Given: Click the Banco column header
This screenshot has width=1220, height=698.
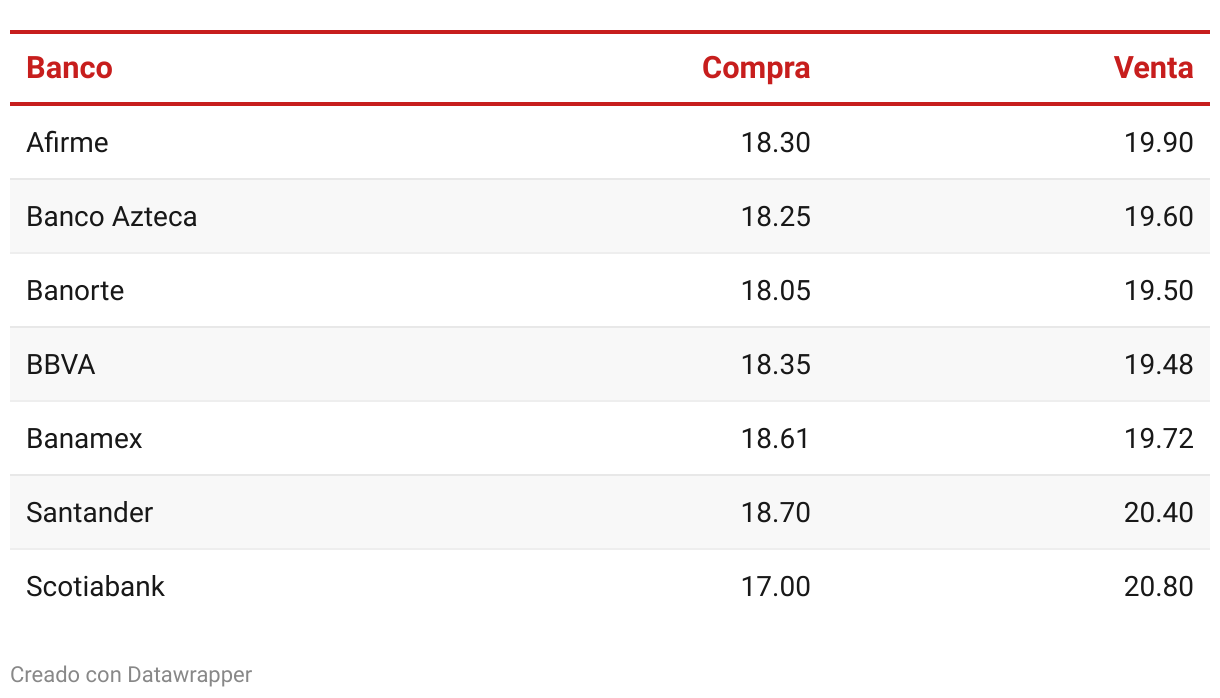Looking at the screenshot, I should click(x=69, y=68).
